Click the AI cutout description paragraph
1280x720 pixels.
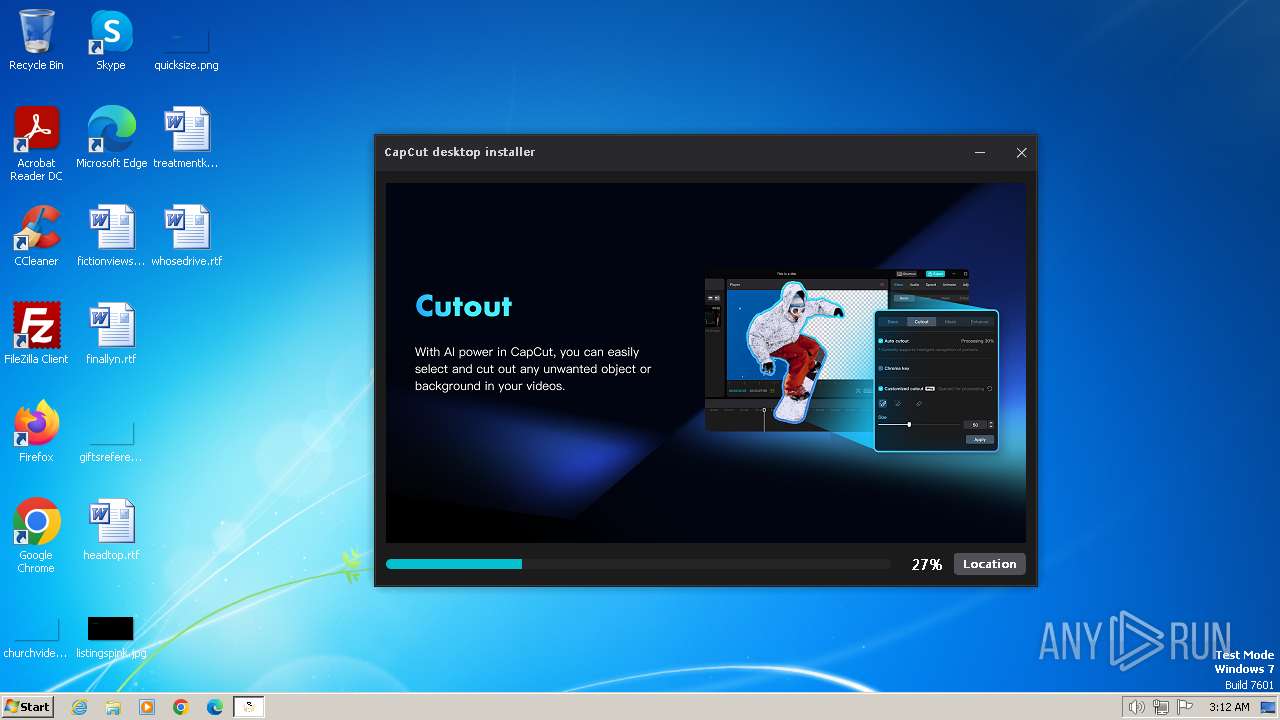point(533,369)
